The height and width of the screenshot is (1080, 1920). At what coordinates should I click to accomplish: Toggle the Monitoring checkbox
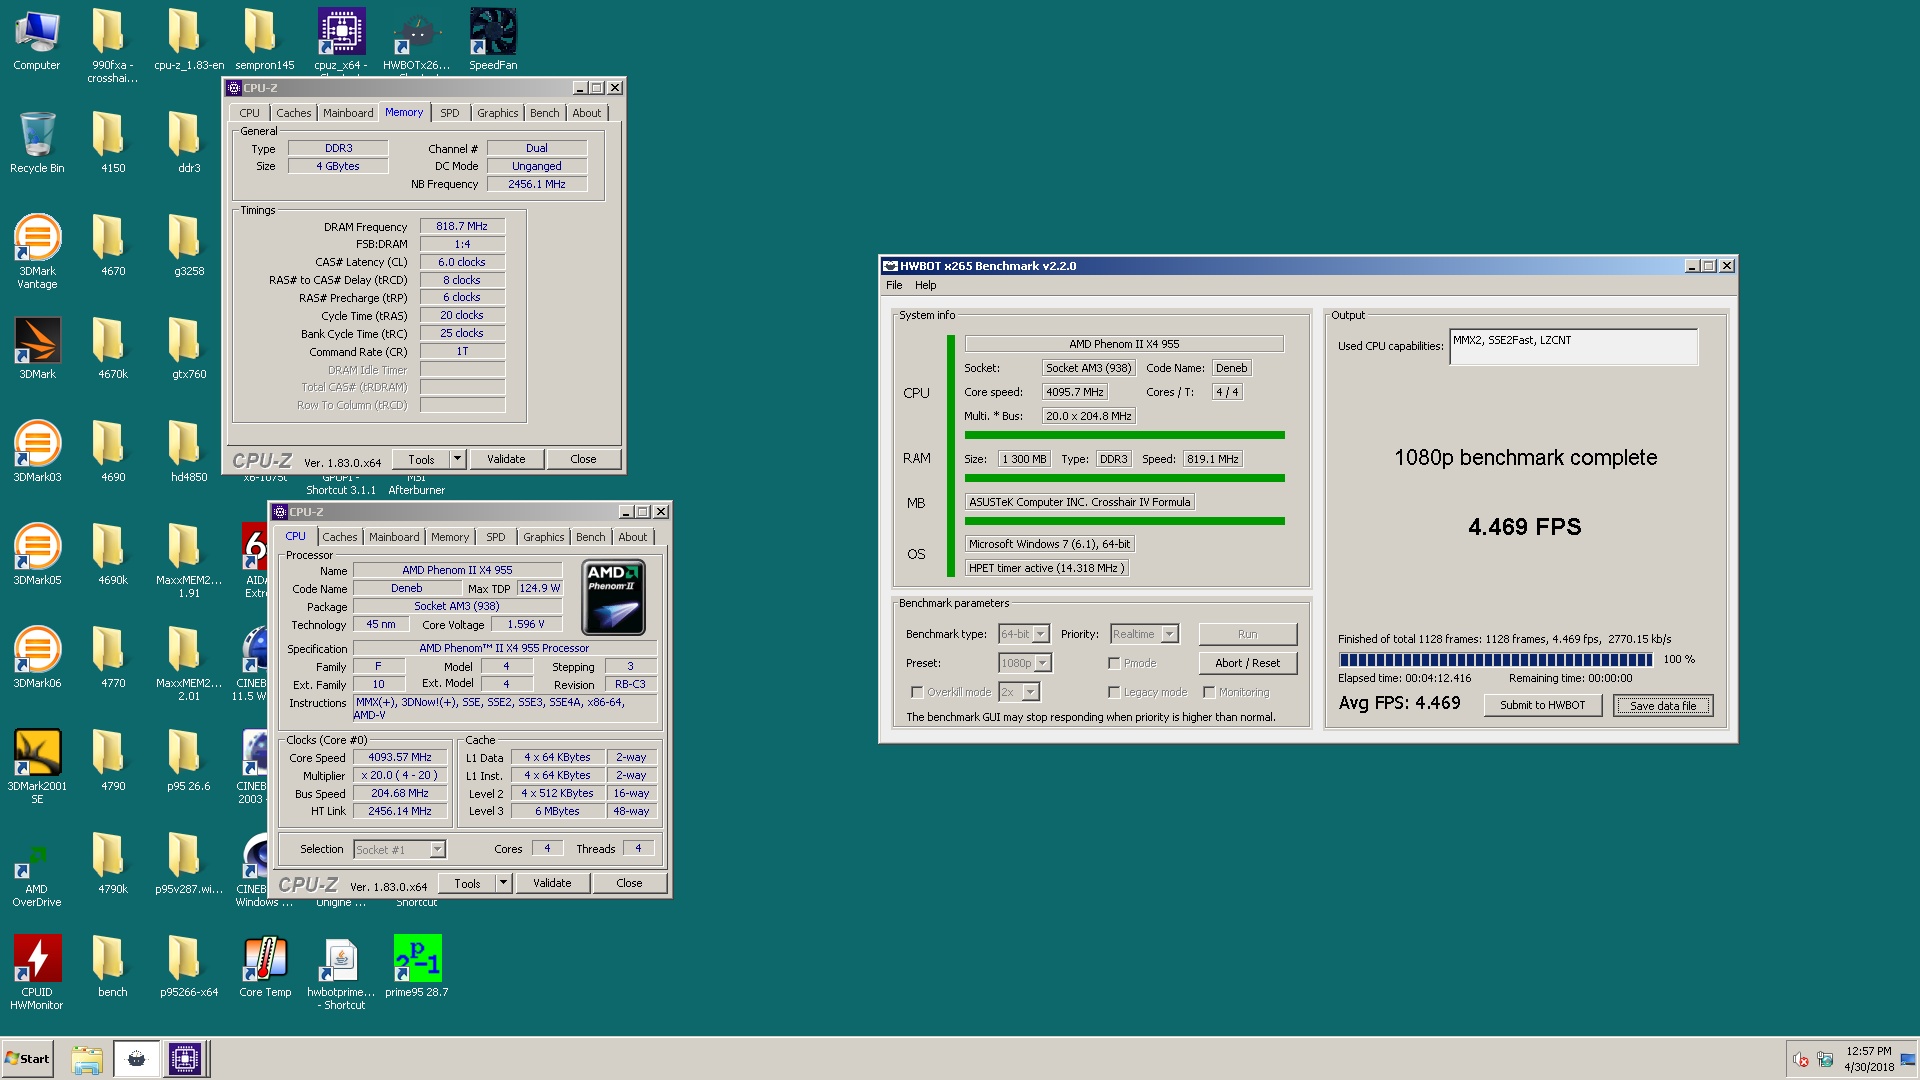point(1208,692)
